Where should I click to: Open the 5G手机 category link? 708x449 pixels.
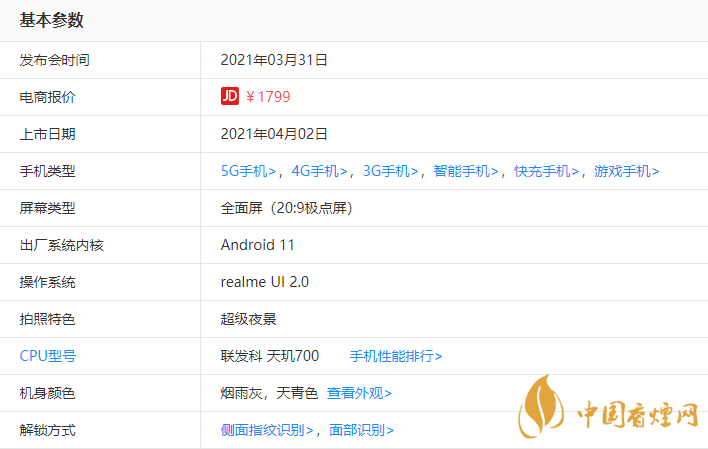[248, 171]
